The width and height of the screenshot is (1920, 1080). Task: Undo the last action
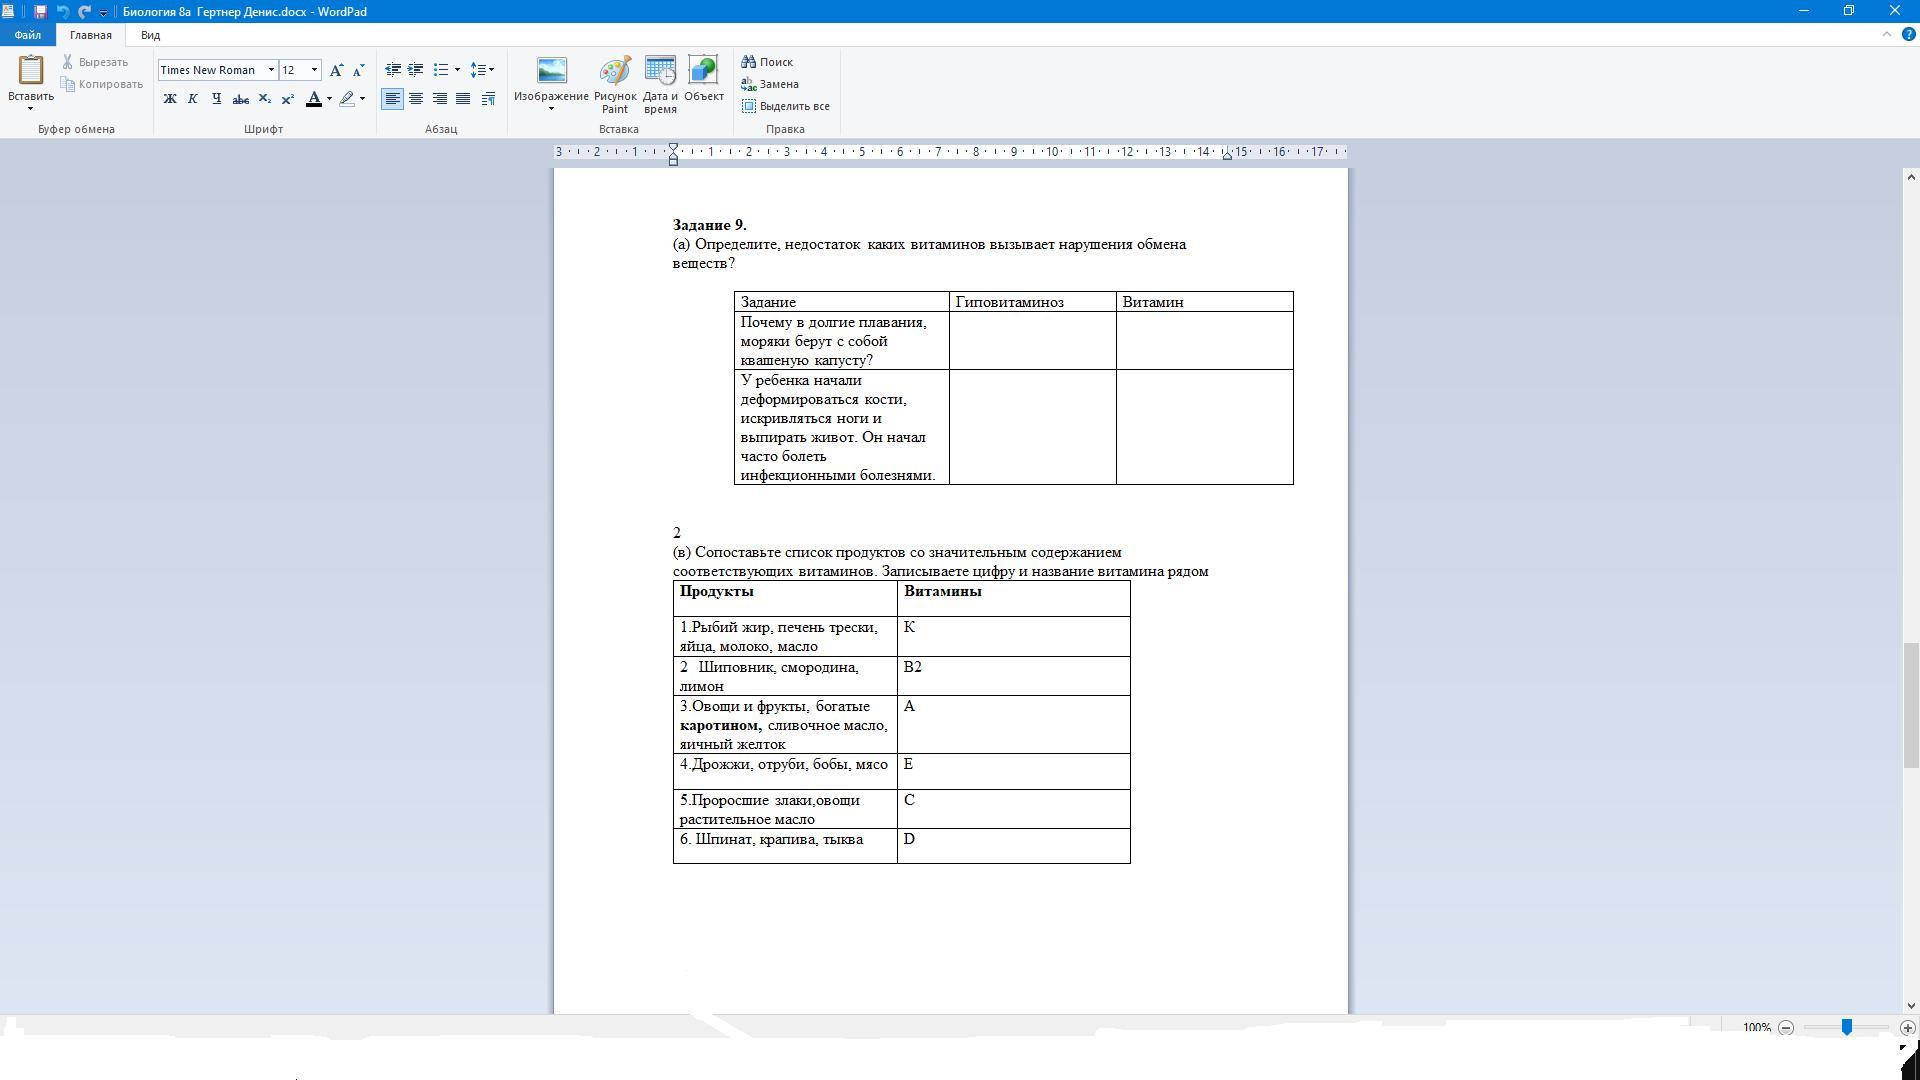pos(62,12)
